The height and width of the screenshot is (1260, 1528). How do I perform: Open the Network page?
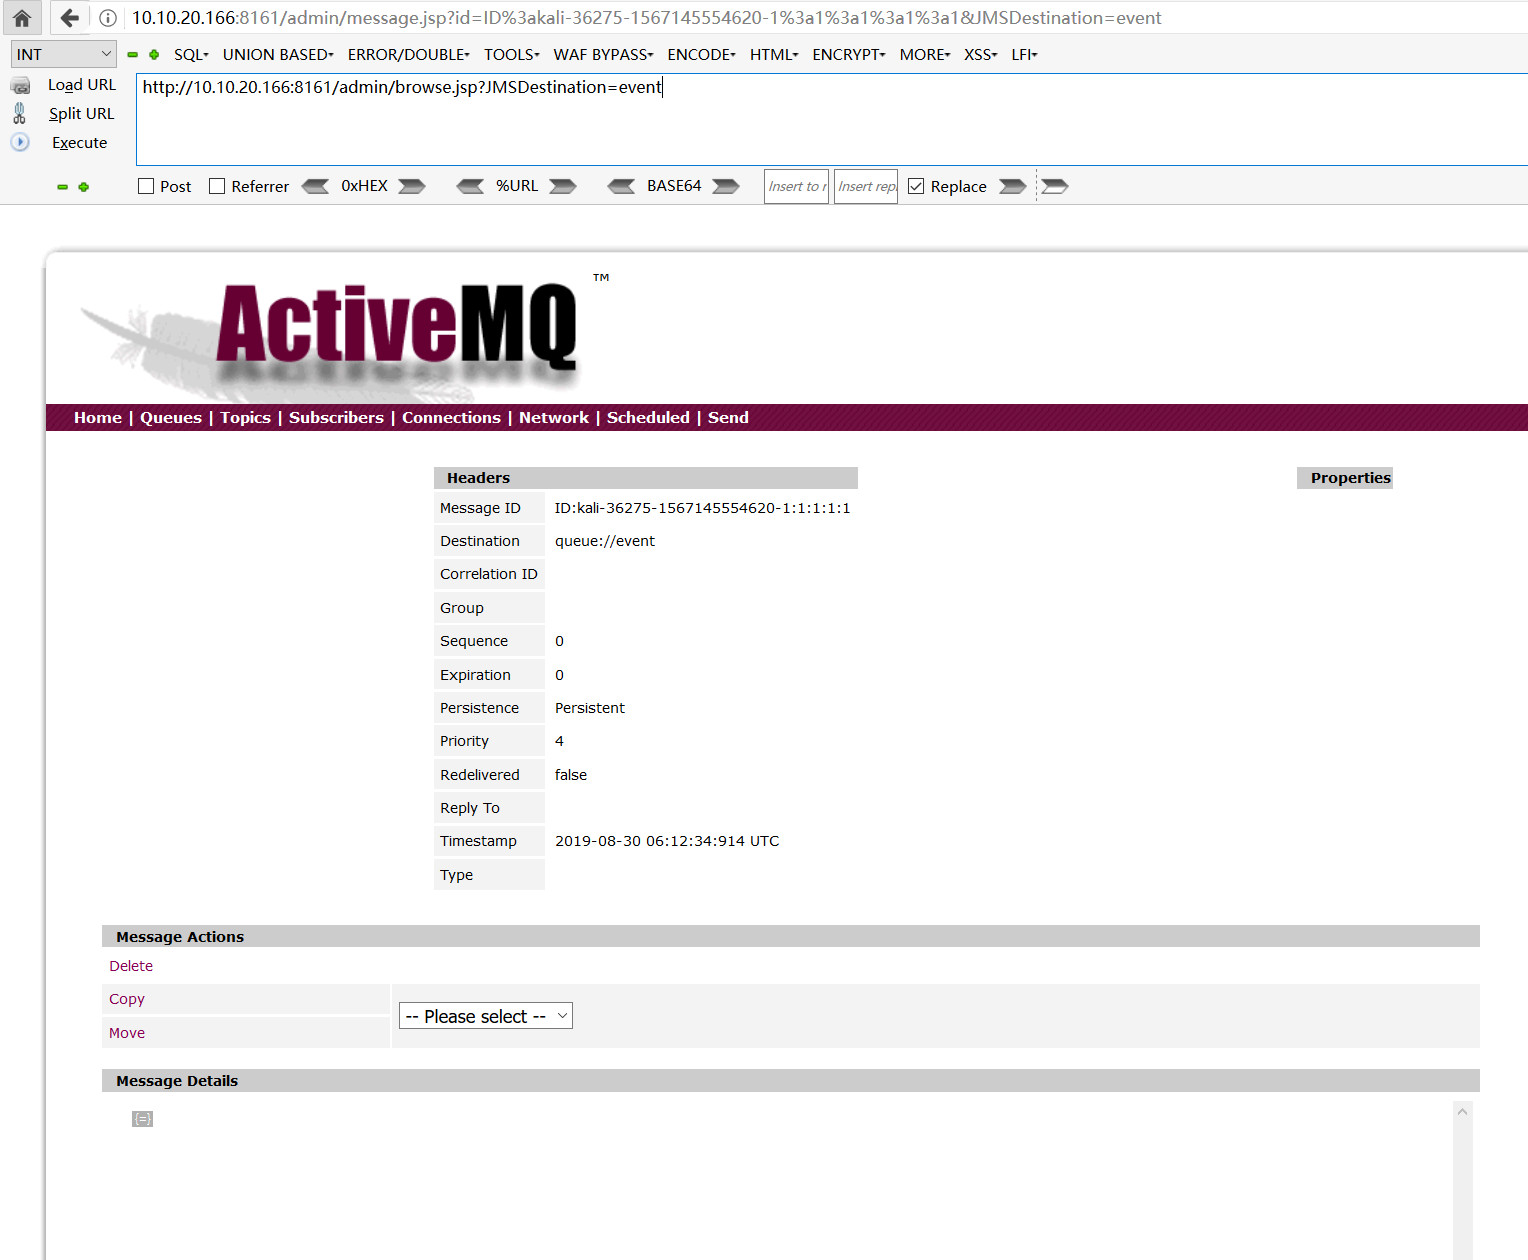[554, 418]
